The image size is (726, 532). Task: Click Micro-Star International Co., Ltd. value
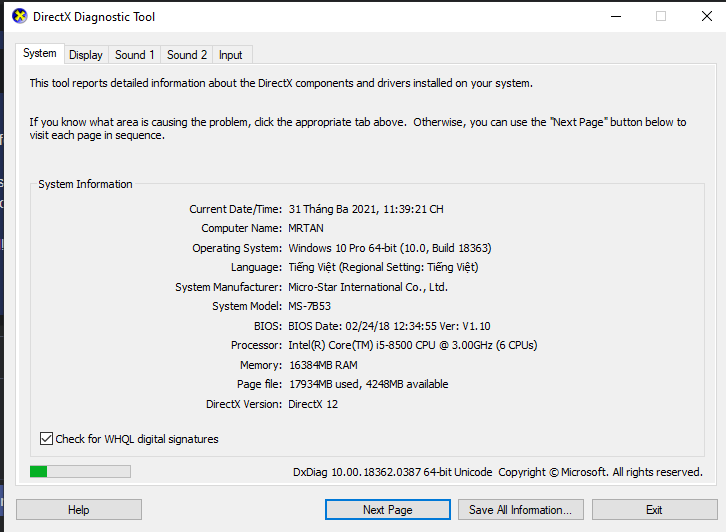(x=368, y=287)
